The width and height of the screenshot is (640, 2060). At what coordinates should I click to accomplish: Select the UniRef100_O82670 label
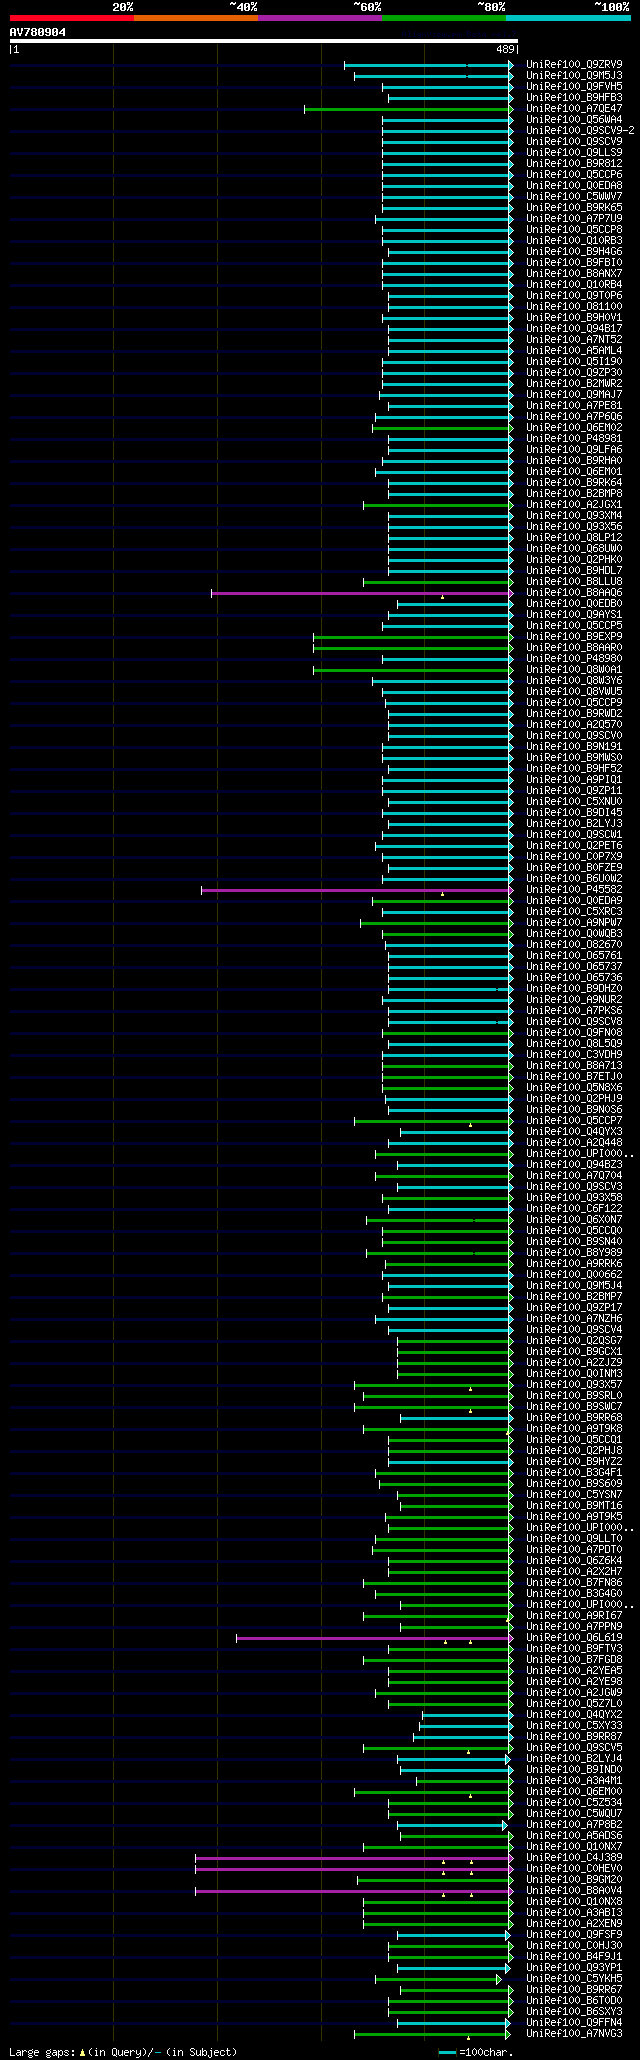(574, 944)
